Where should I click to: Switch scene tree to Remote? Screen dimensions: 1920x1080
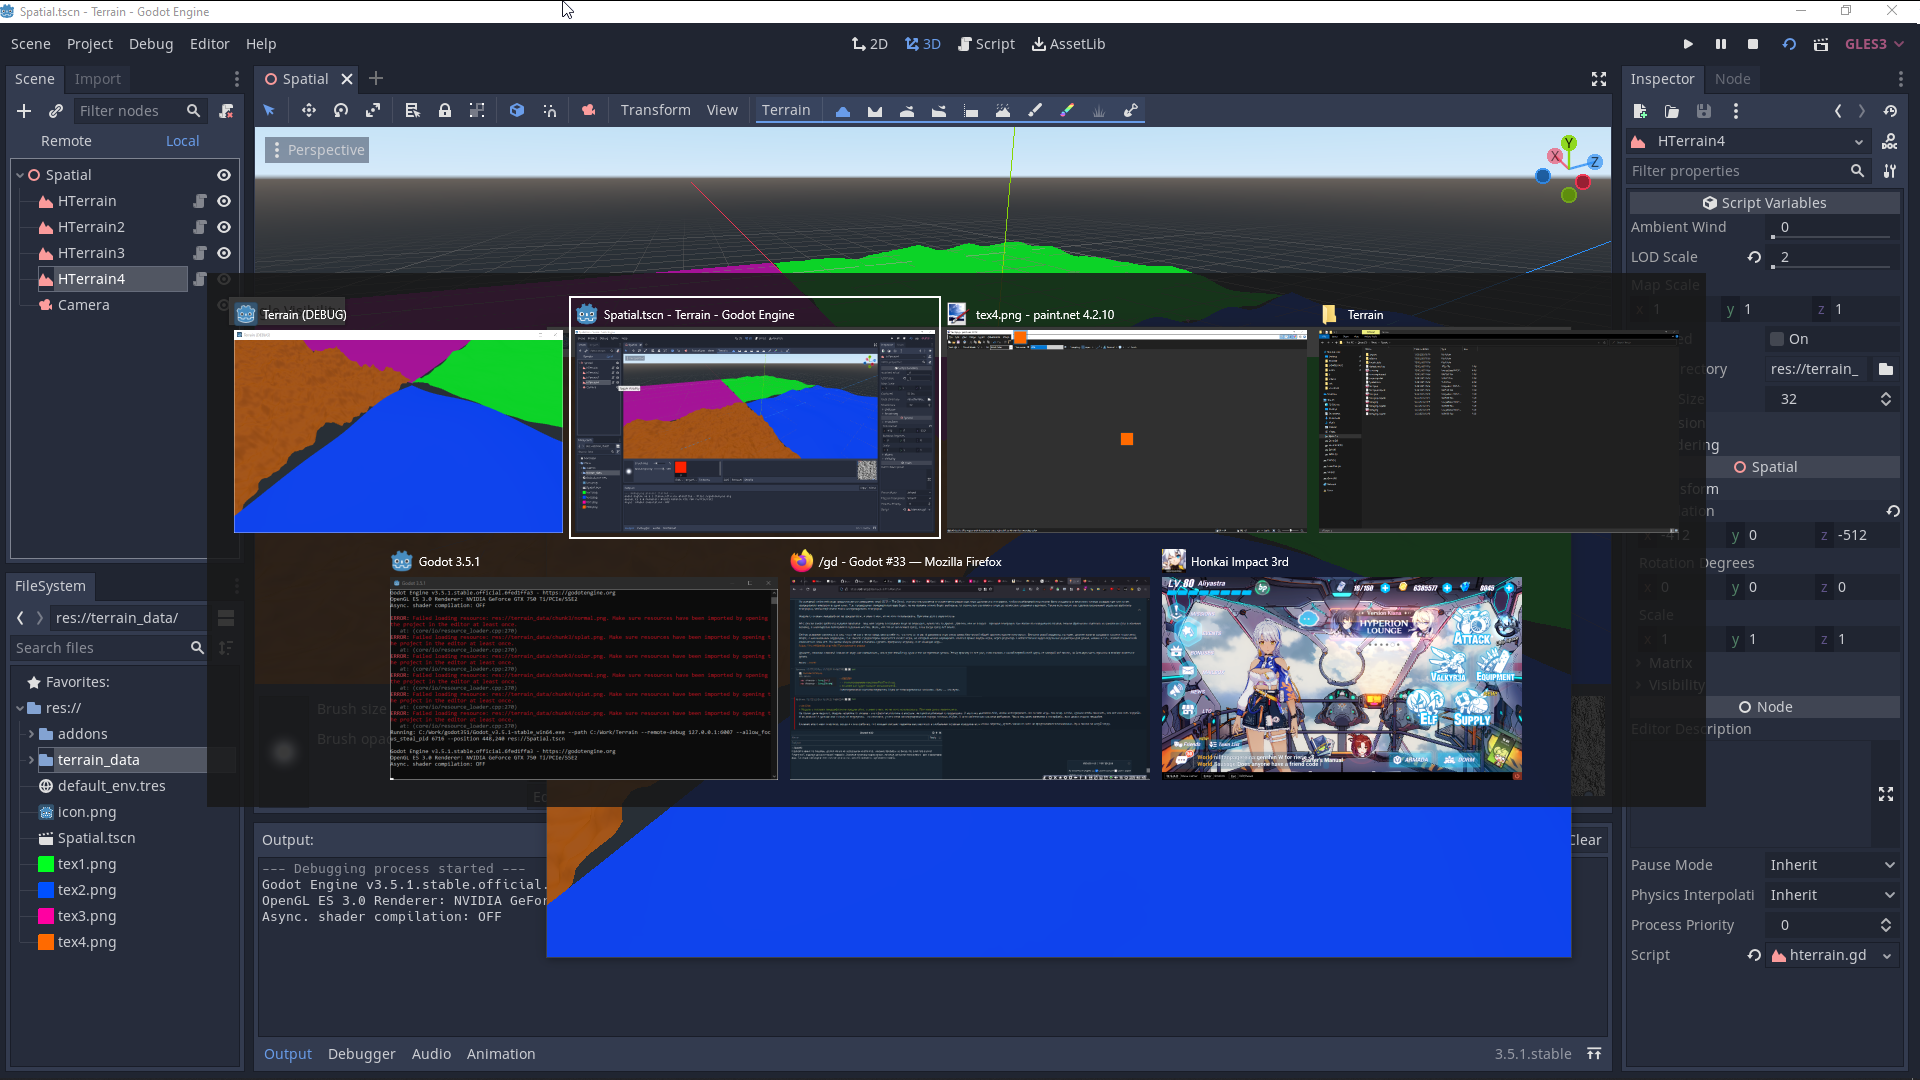(x=66, y=141)
